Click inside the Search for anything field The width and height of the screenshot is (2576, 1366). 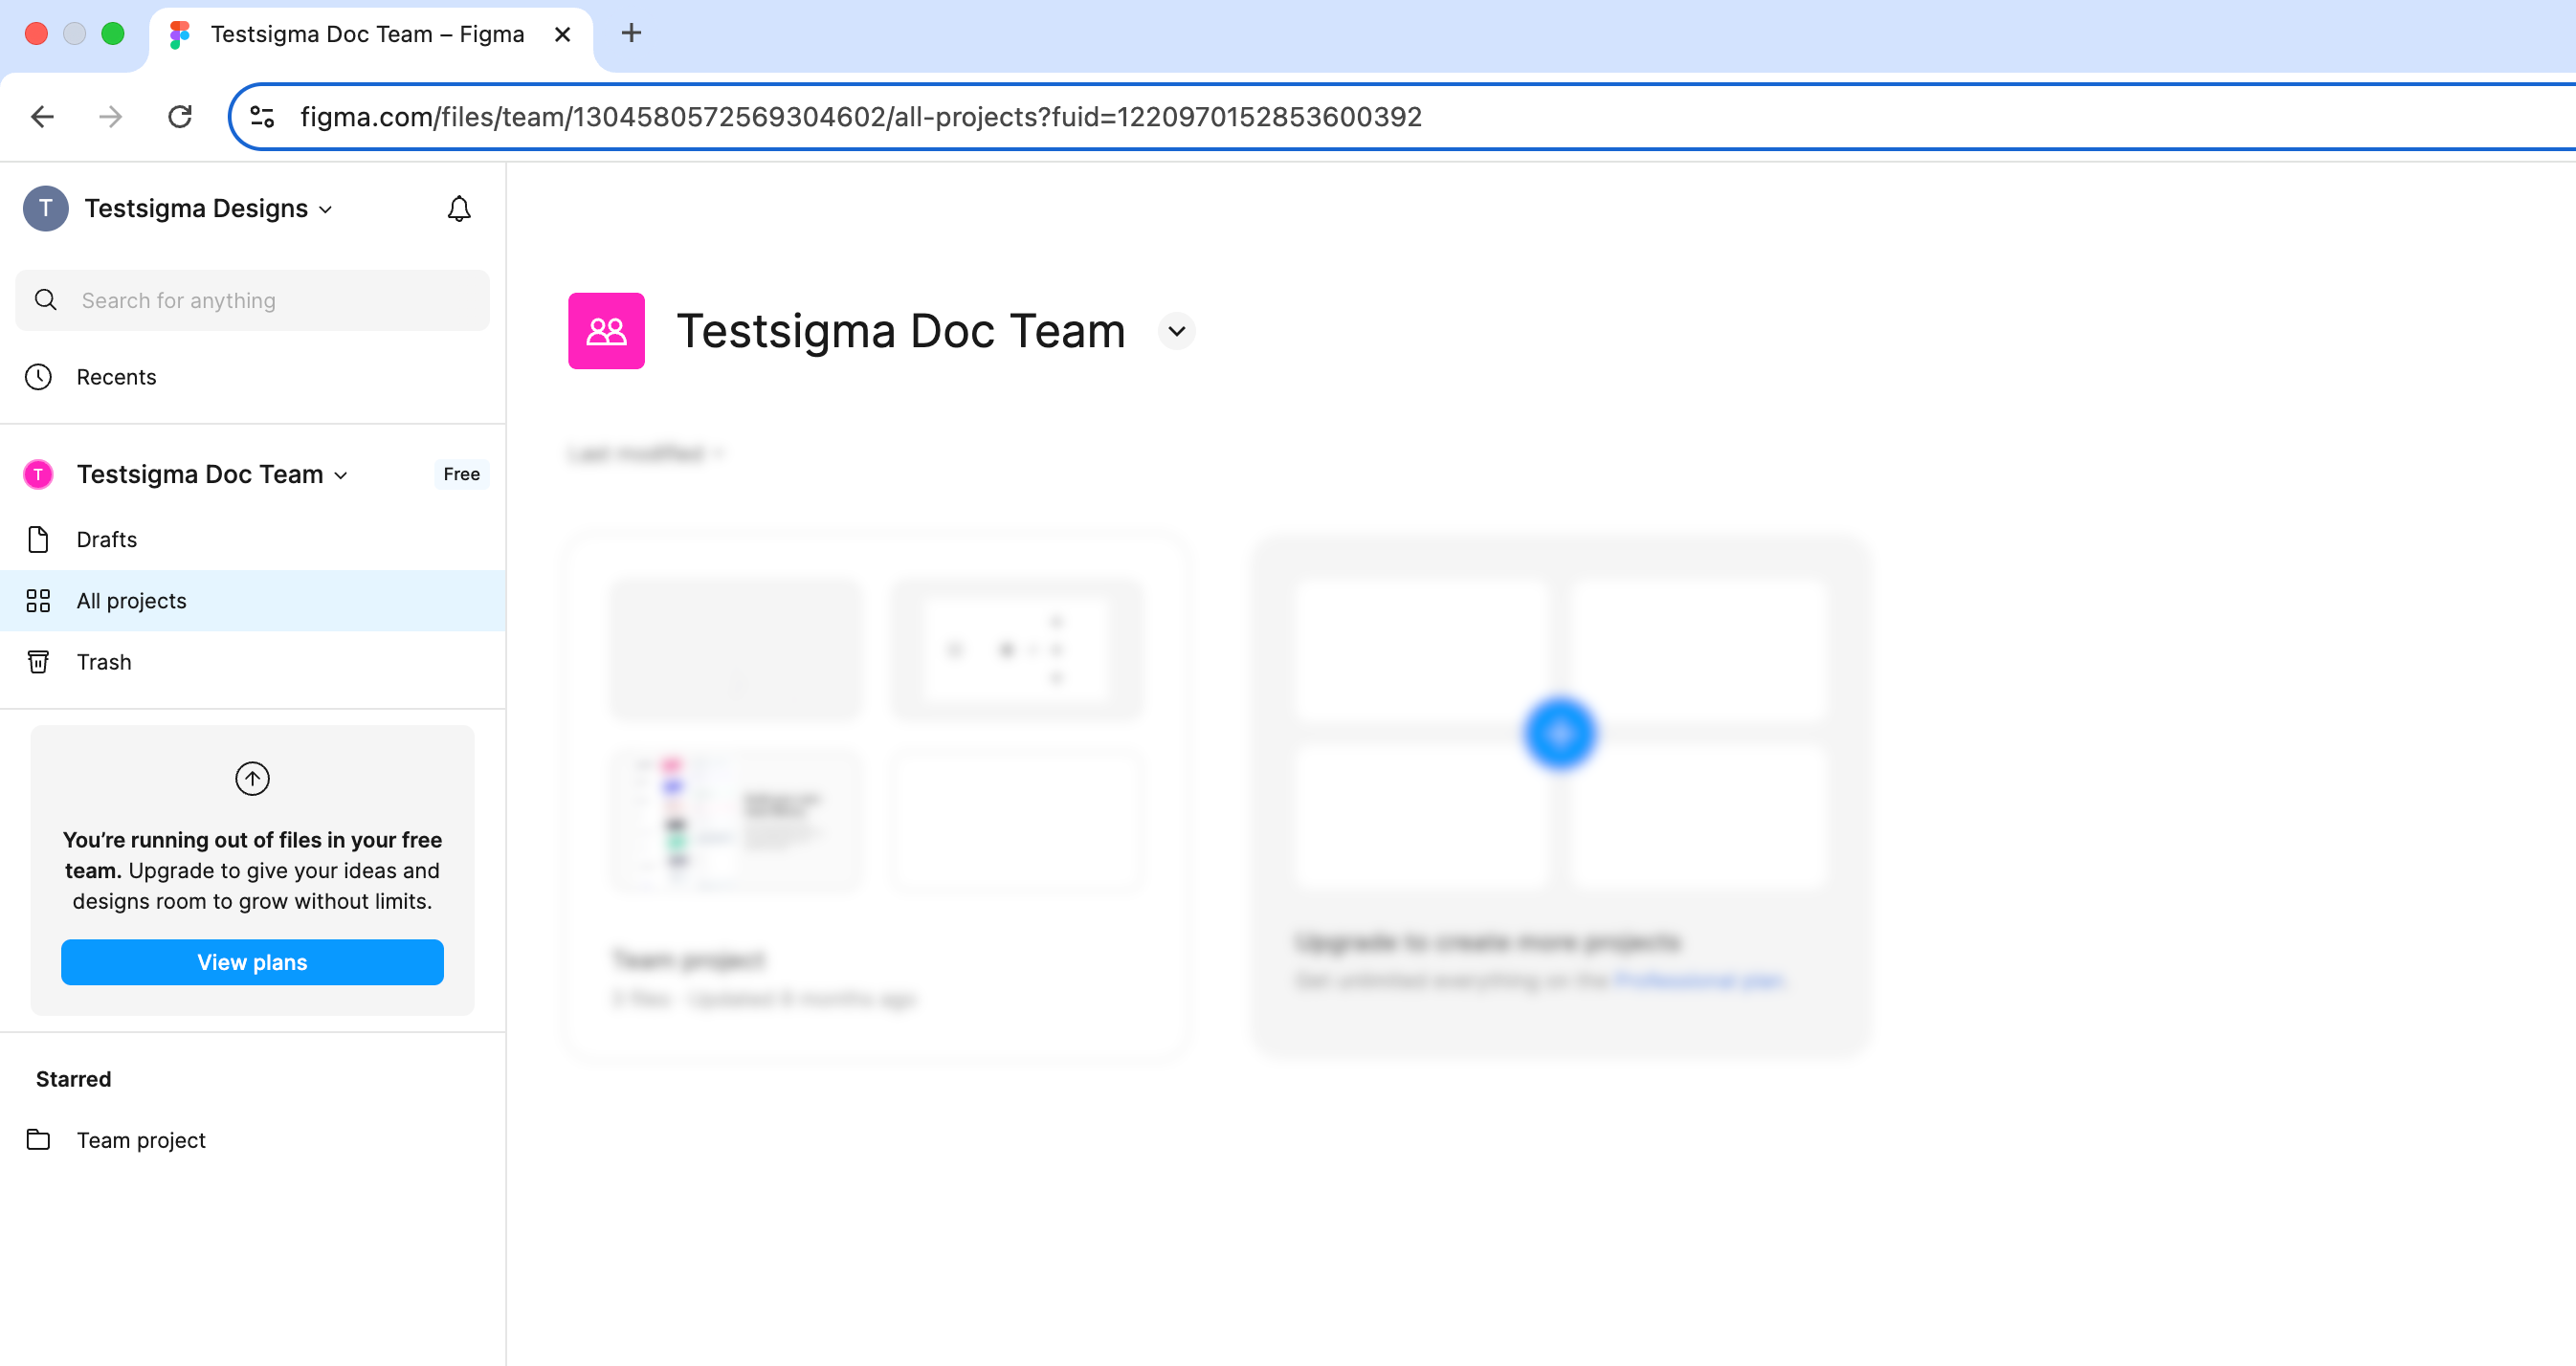(x=251, y=300)
